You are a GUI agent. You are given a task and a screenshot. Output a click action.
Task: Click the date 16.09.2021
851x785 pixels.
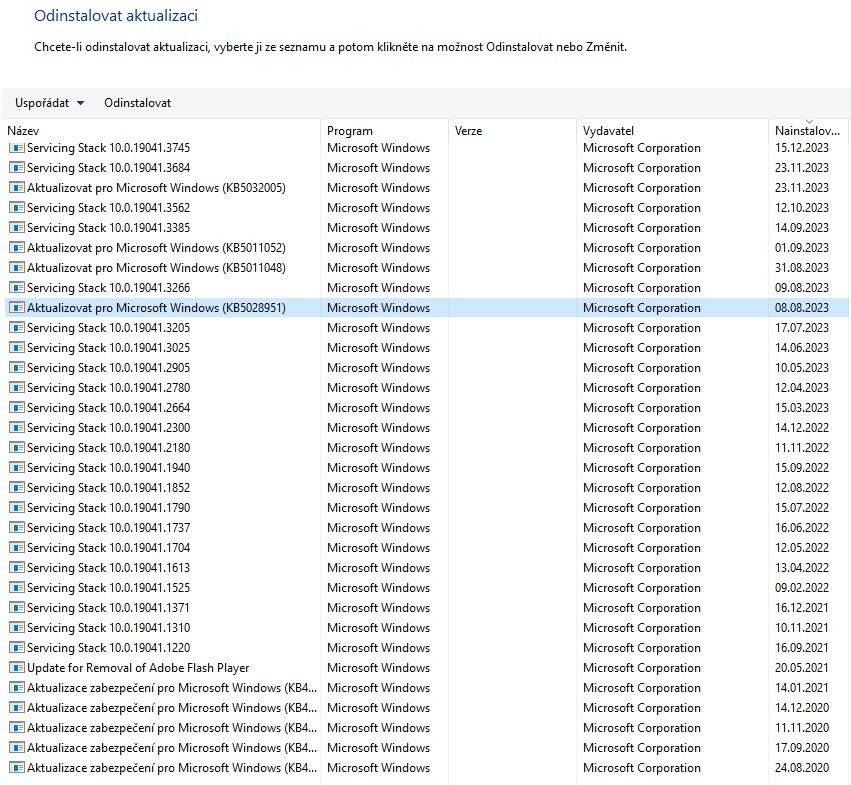[802, 648]
